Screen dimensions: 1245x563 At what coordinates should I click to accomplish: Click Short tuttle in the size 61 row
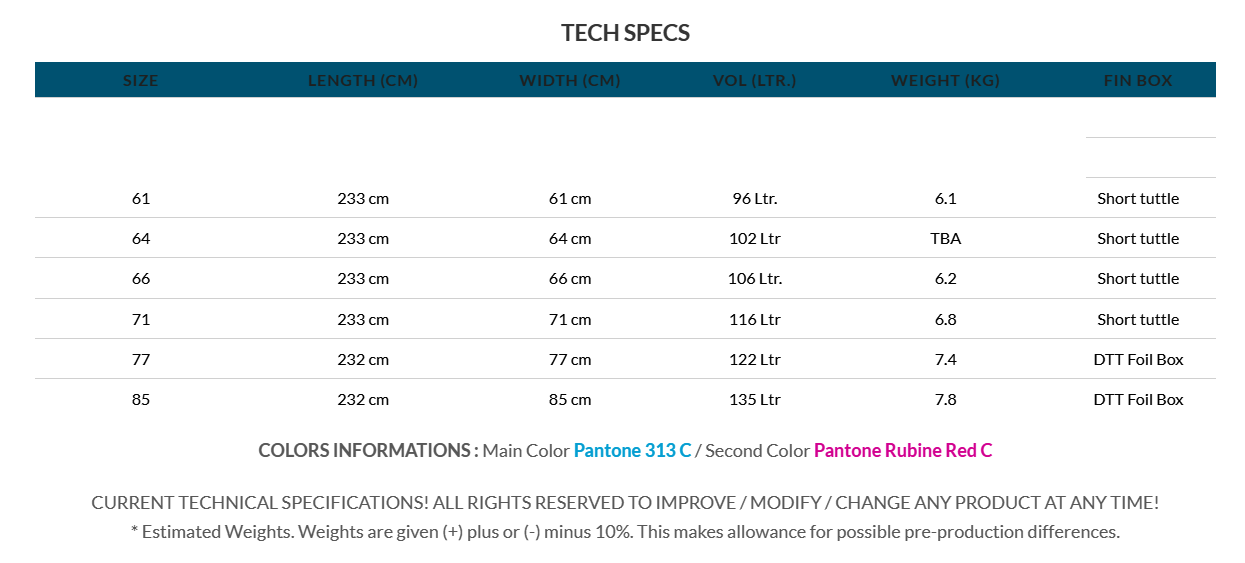pos(1138,198)
